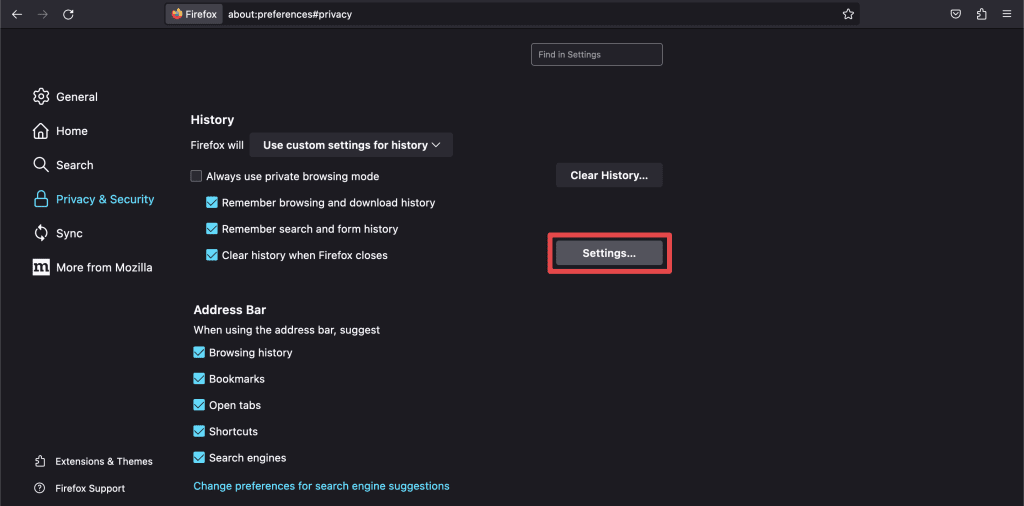The image size is (1024, 506).
Task: Bookmark this page with the star icon
Action: [x=848, y=15]
